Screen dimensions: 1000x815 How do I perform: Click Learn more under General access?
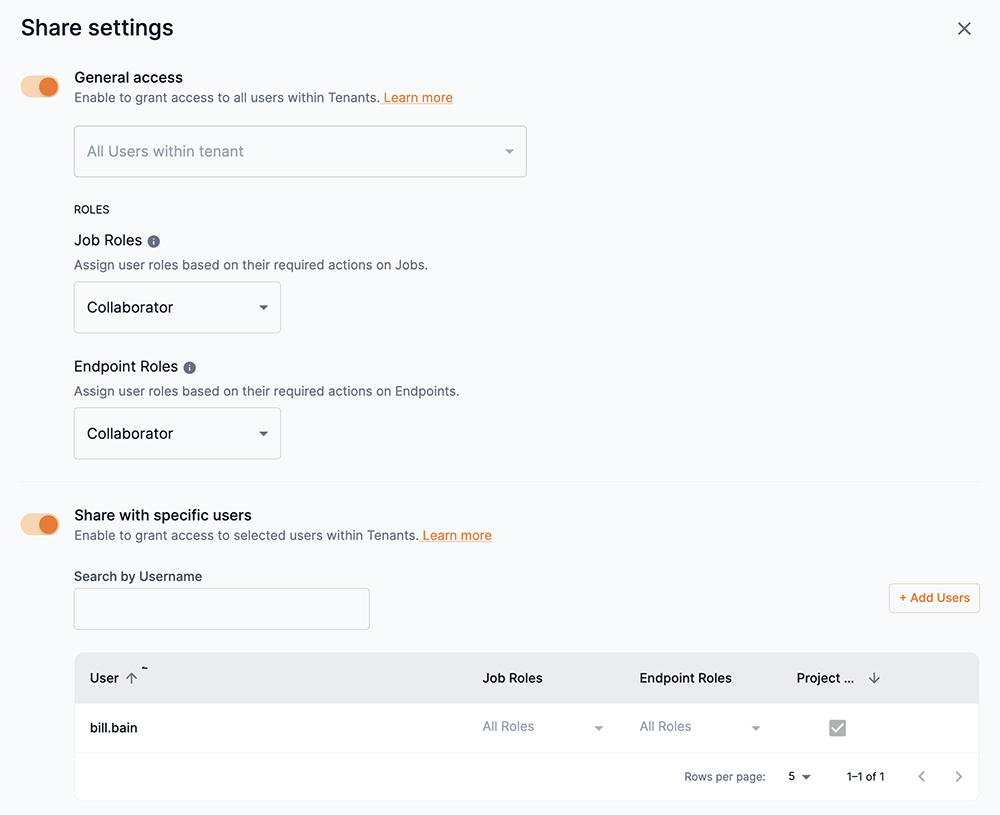click(417, 97)
